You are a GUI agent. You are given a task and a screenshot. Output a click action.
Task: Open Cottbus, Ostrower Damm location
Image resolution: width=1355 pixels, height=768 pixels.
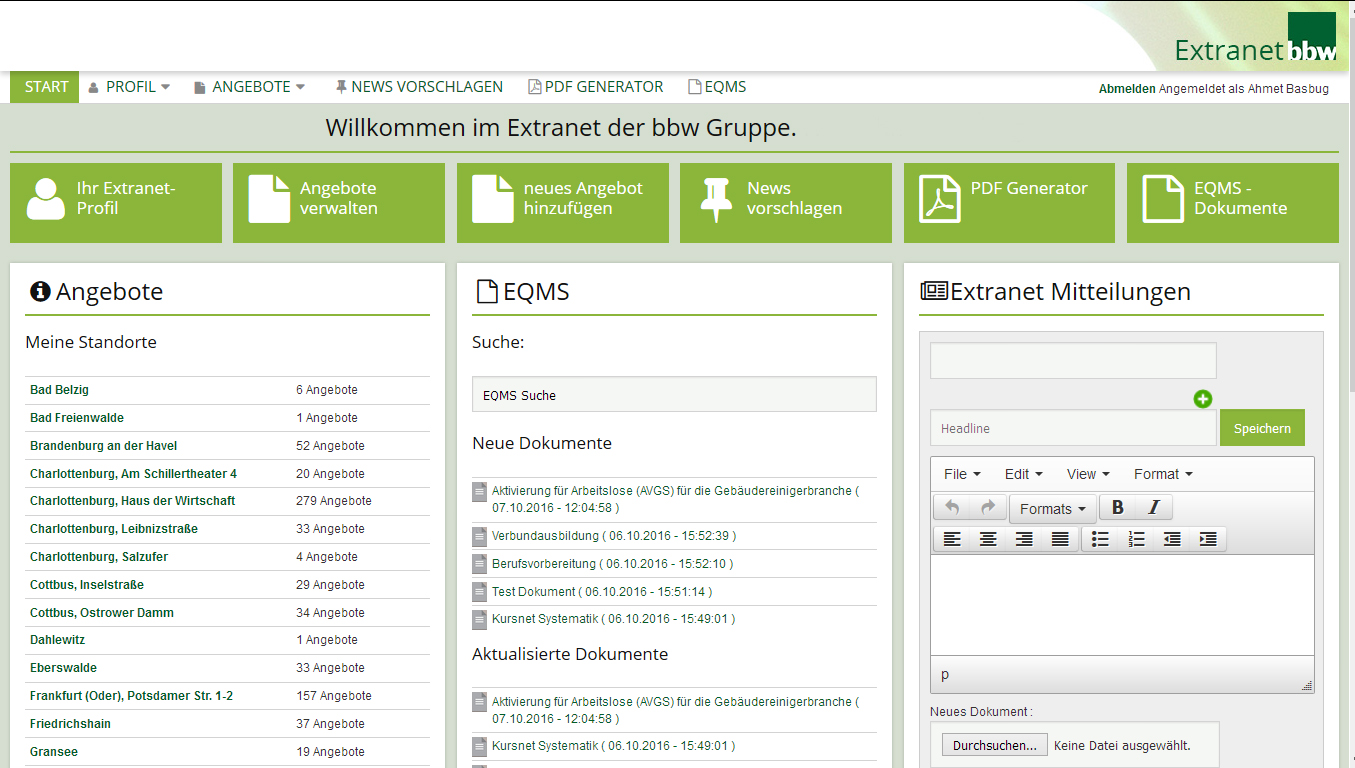(x=102, y=613)
